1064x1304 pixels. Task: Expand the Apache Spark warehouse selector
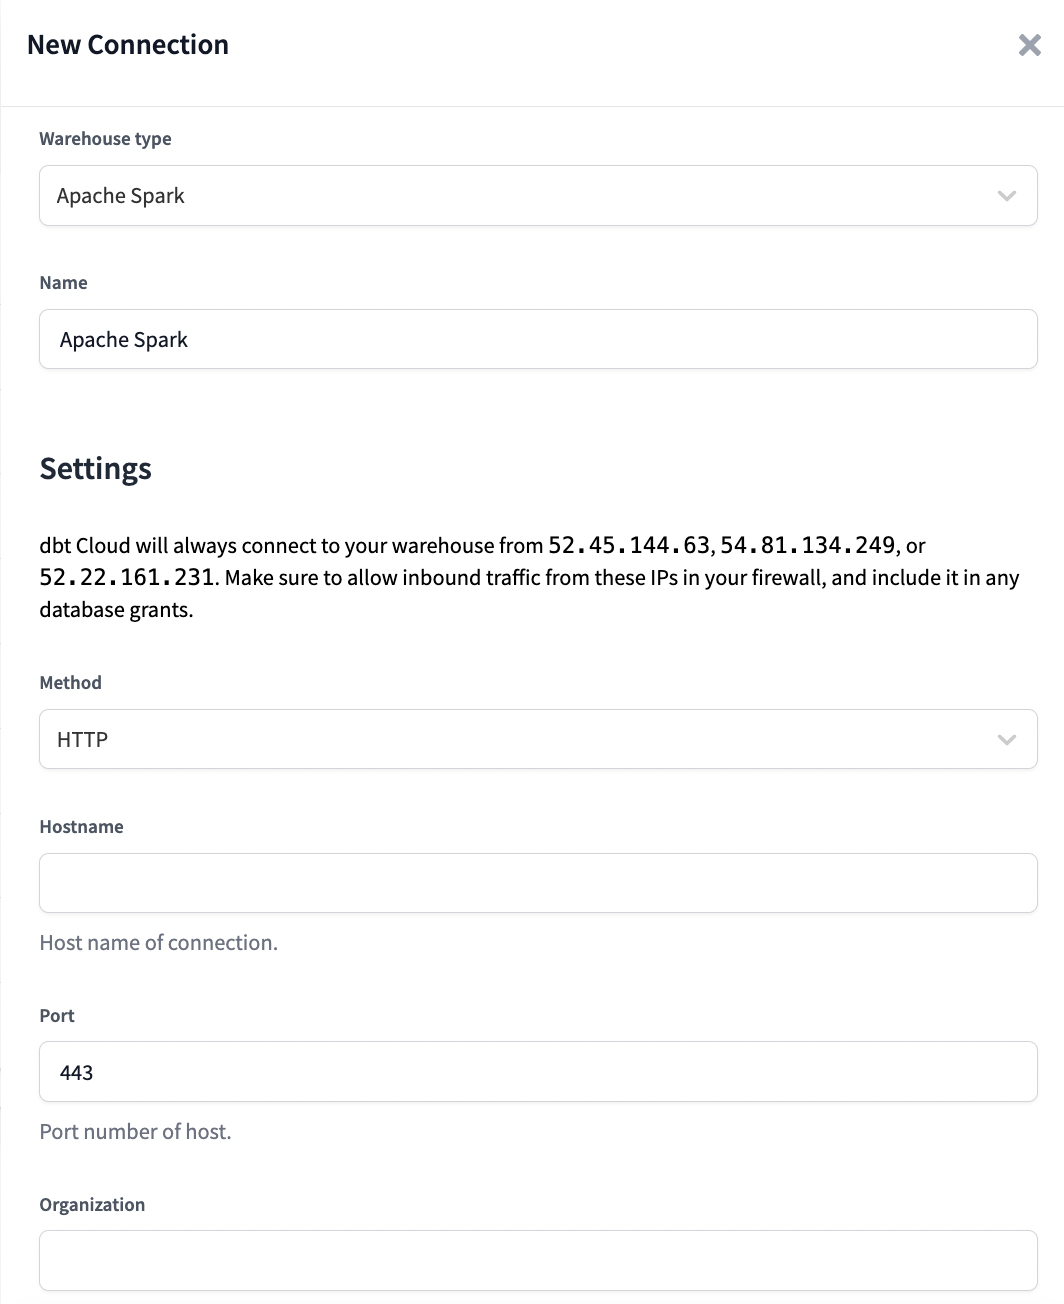point(538,196)
